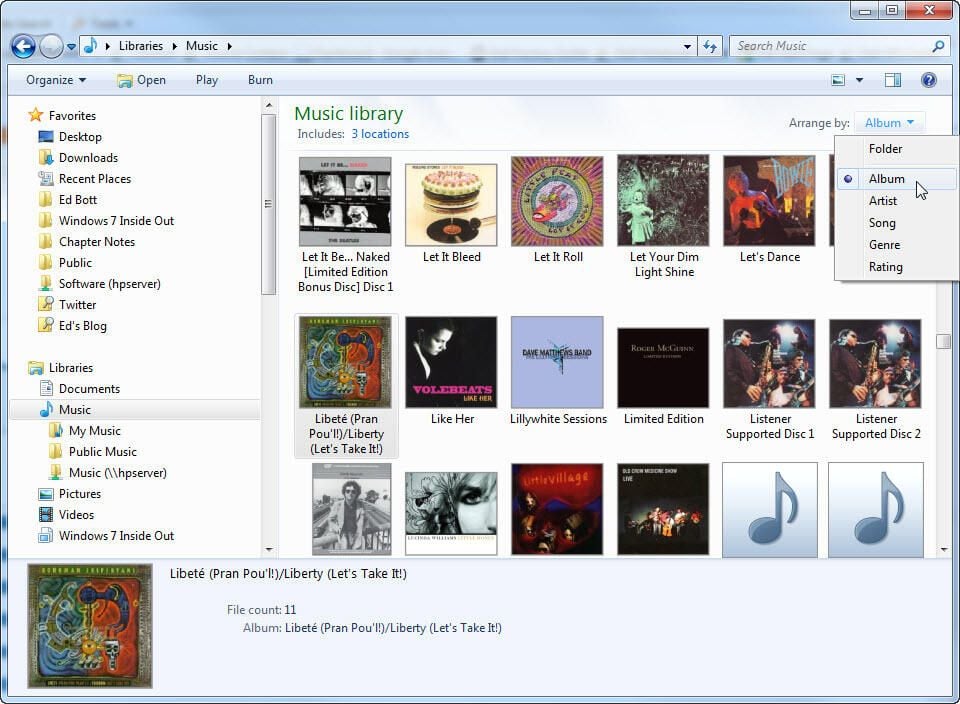This screenshot has height=704, width=960.
Task: Choose Artist in Arrange by menu
Action: pos(883,201)
